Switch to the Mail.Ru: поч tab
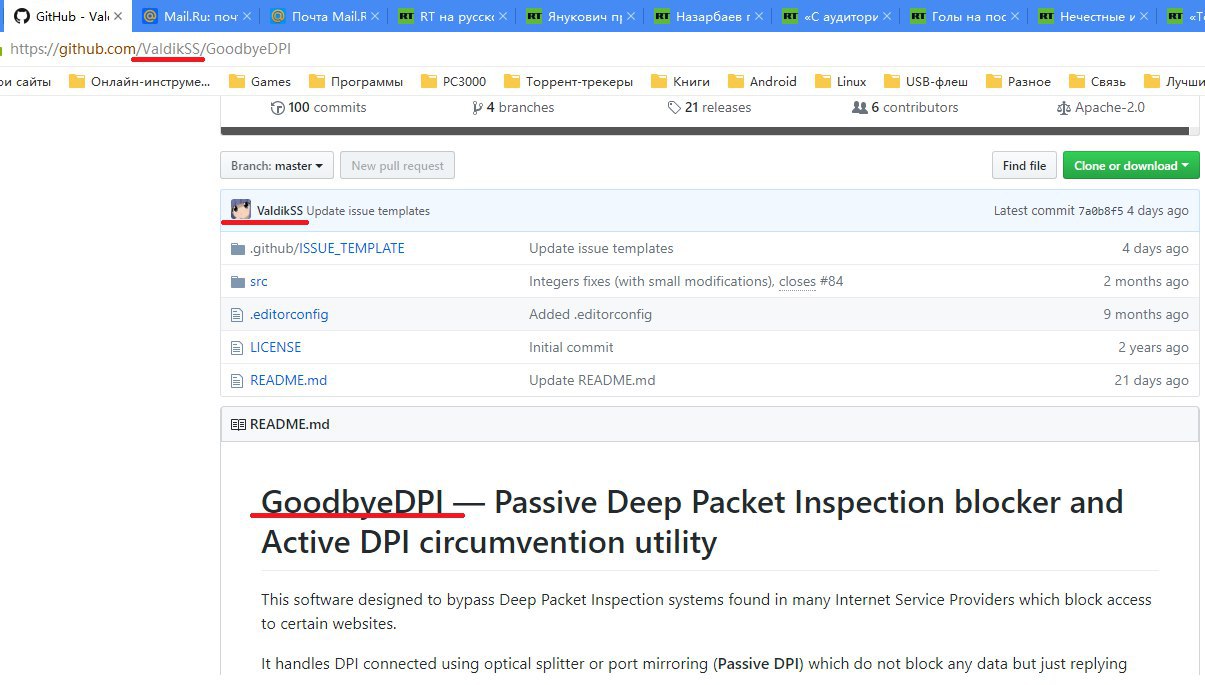The width and height of the screenshot is (1205, 685). click(x=194, y=16)
